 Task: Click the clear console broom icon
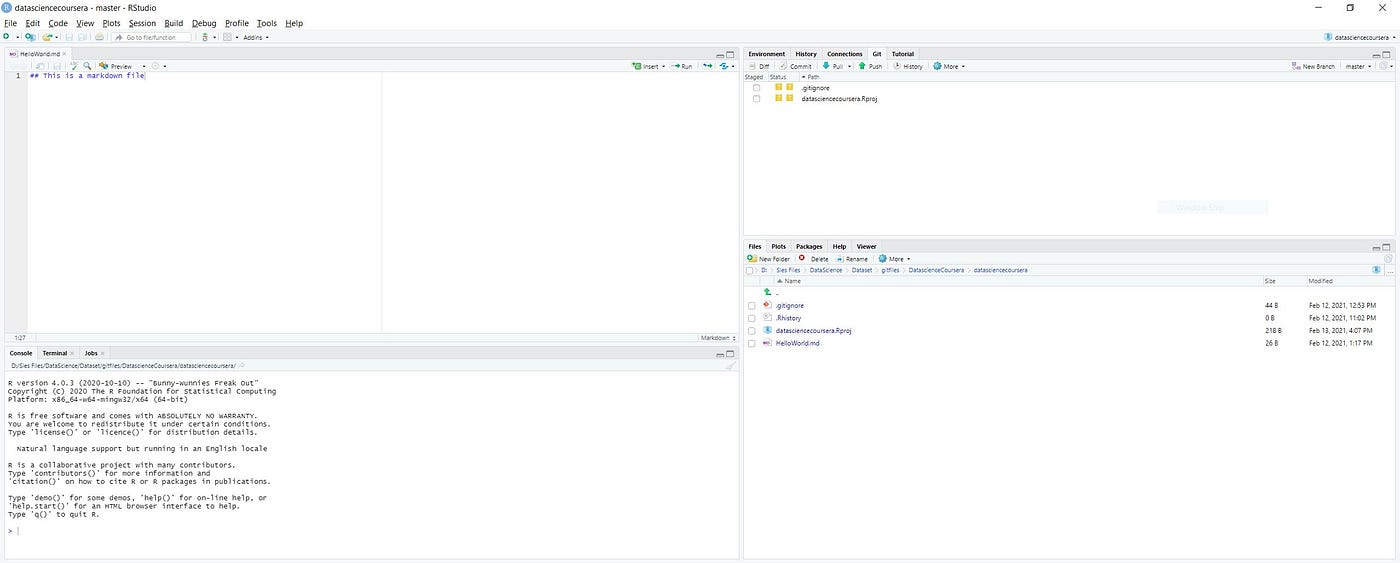point(730,366)
